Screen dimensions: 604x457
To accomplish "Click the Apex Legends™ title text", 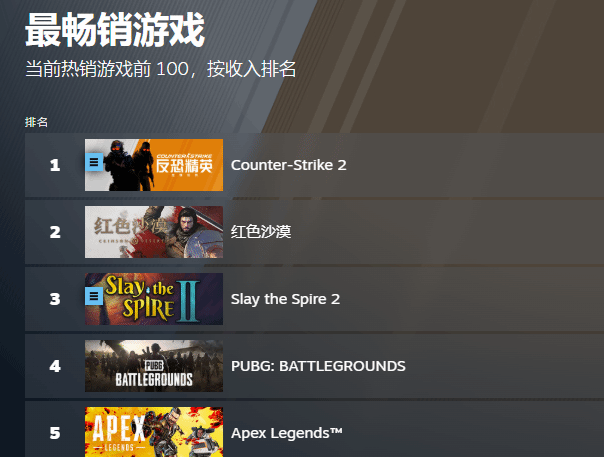I will click(x=287, y=433).
